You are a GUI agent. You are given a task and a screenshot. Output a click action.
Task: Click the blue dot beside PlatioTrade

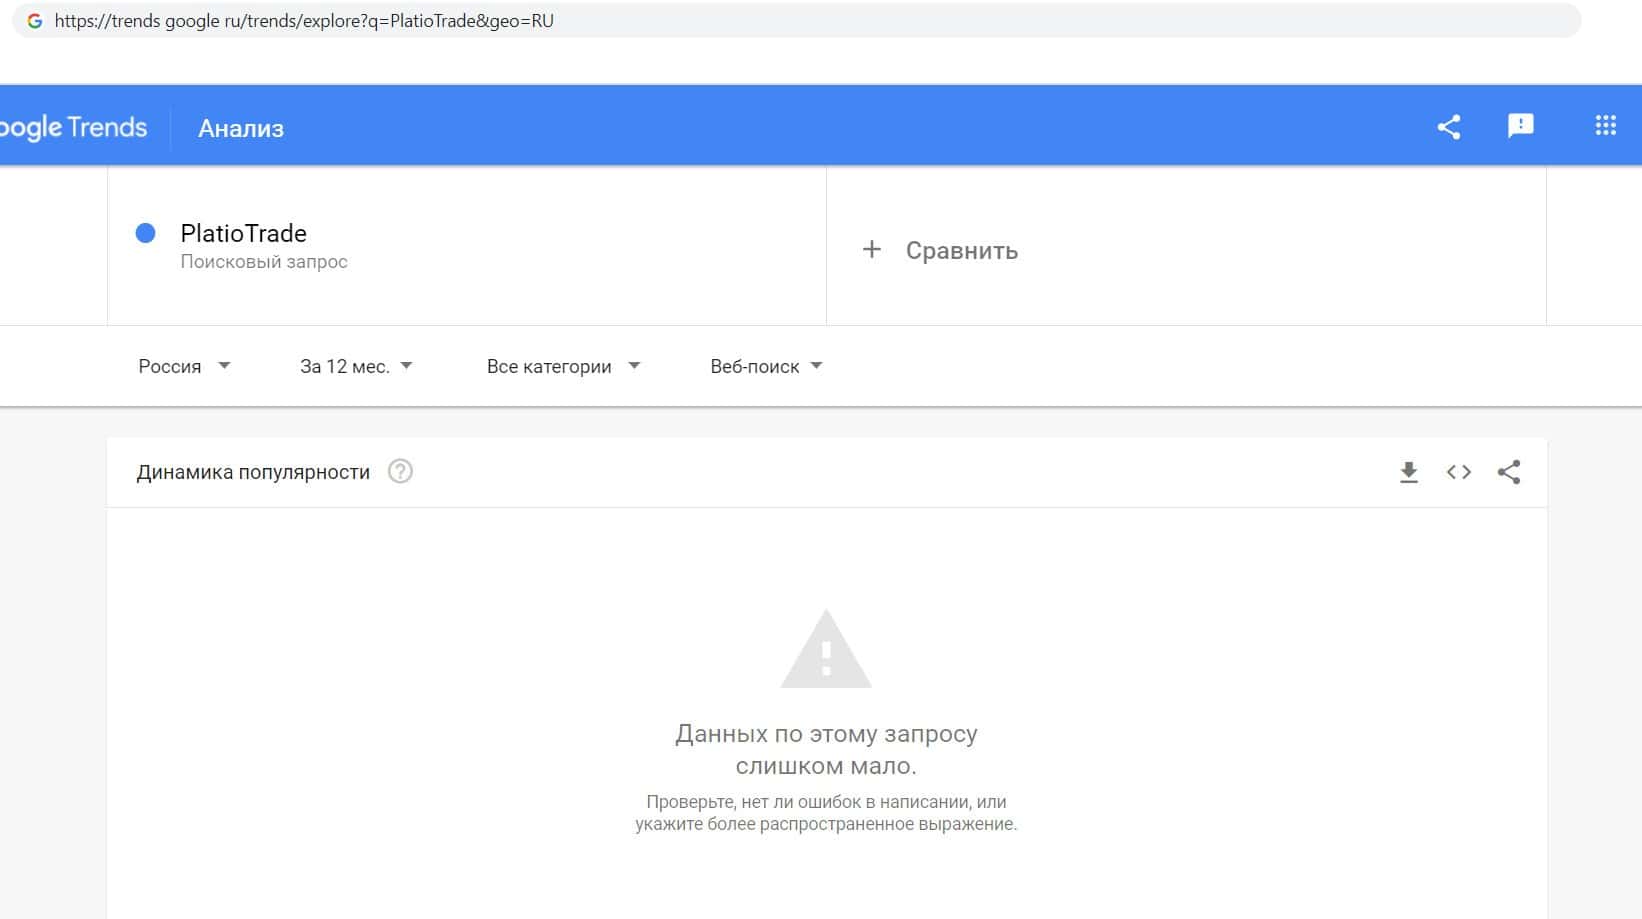point(145,233)
